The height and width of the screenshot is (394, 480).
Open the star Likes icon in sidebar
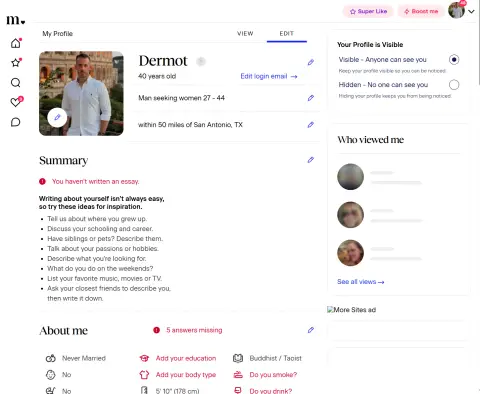(15, 62)
